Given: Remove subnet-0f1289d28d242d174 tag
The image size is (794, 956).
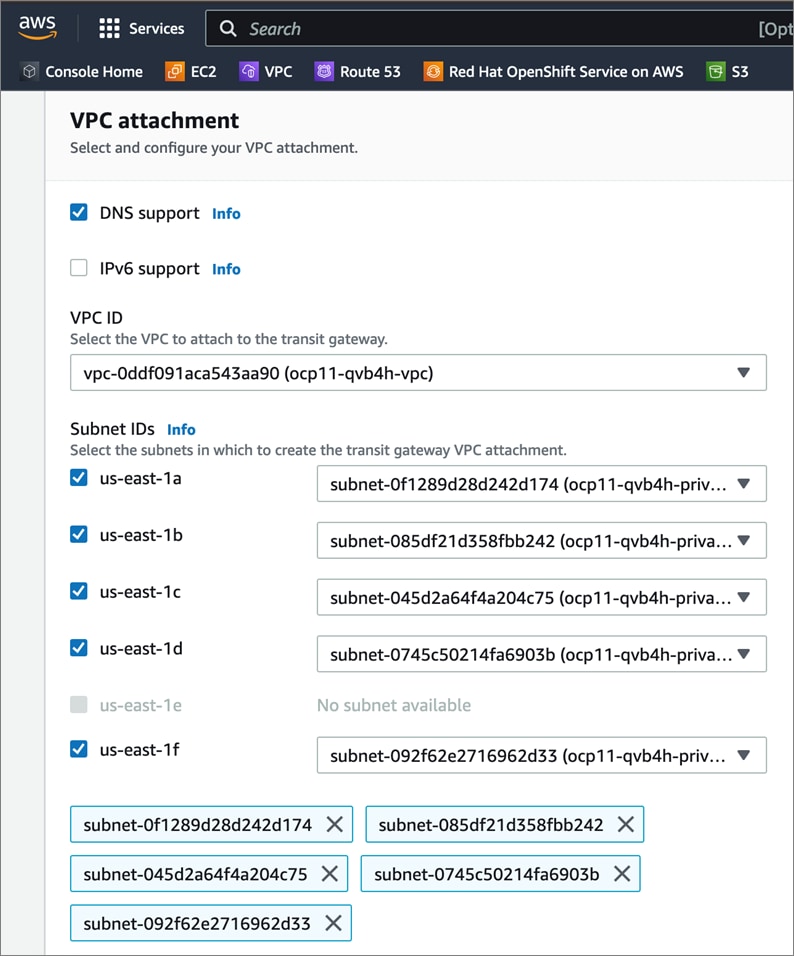Looking at the screenshot, I should pyautogui.click(x=335, y=825).
